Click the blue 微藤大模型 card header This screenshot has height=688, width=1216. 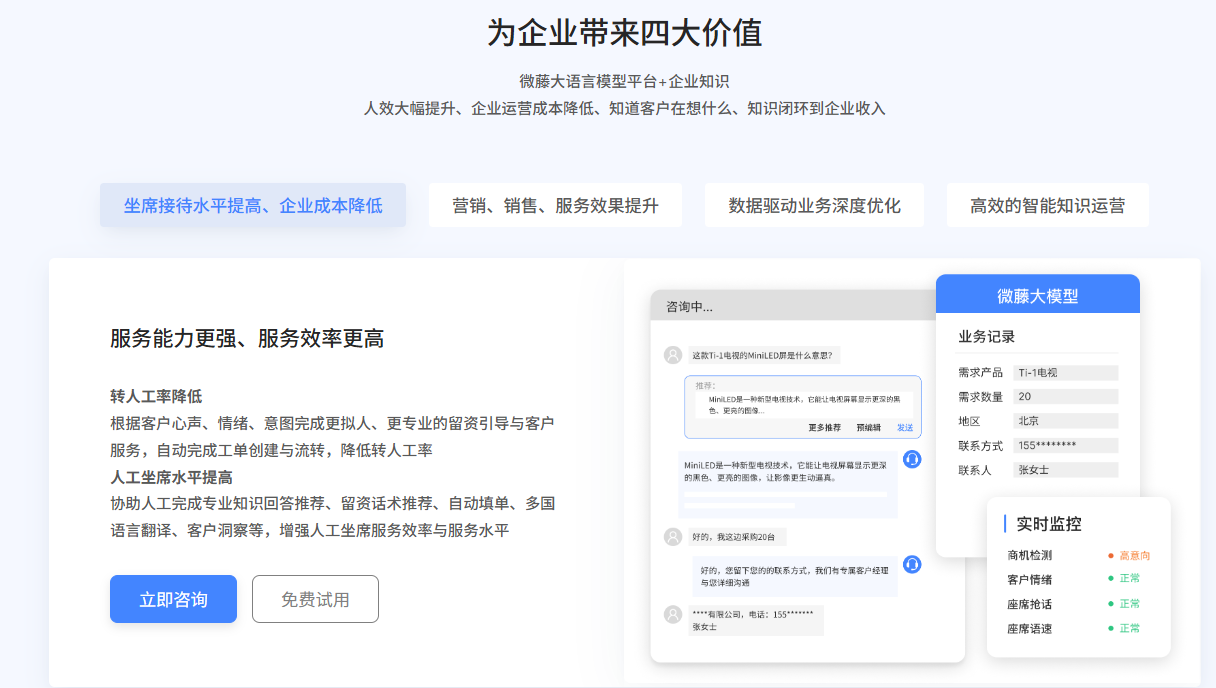tap(1037, 295)
